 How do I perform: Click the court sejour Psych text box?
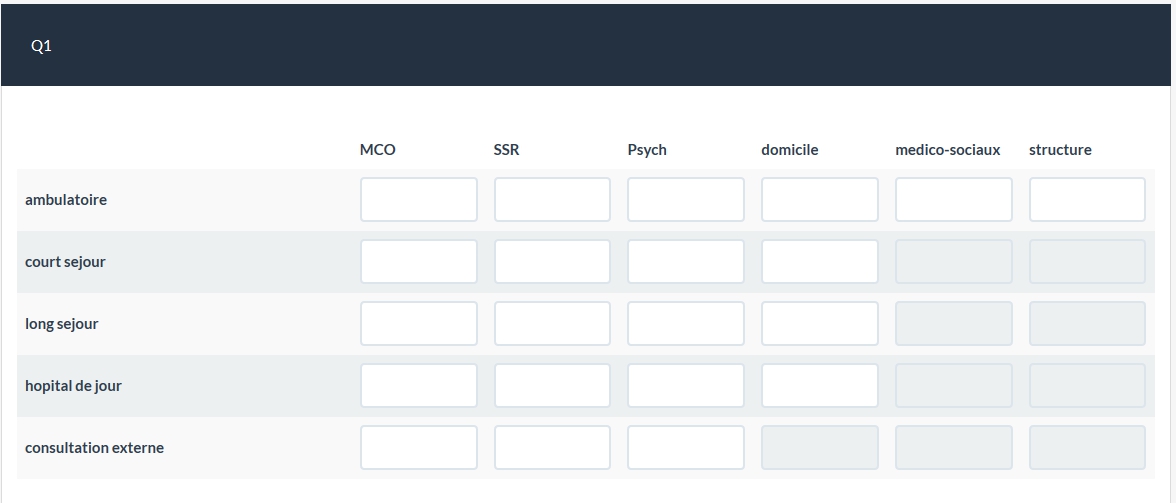click(686, 262)
